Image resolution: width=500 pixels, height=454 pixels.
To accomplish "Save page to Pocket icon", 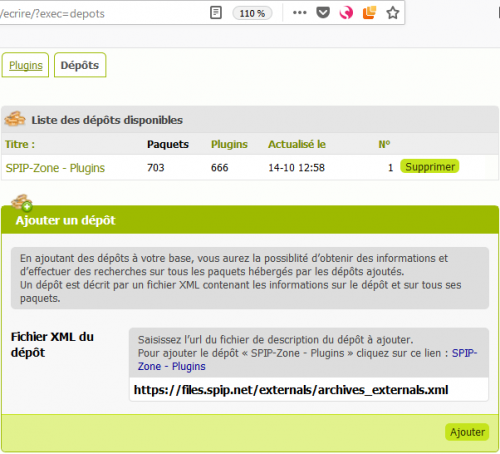I will coord(323,13).
